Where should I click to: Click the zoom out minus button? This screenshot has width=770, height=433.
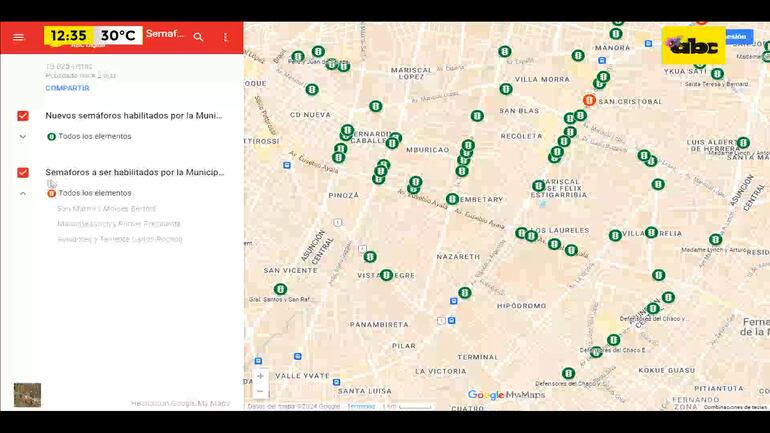tap(260, 391)
